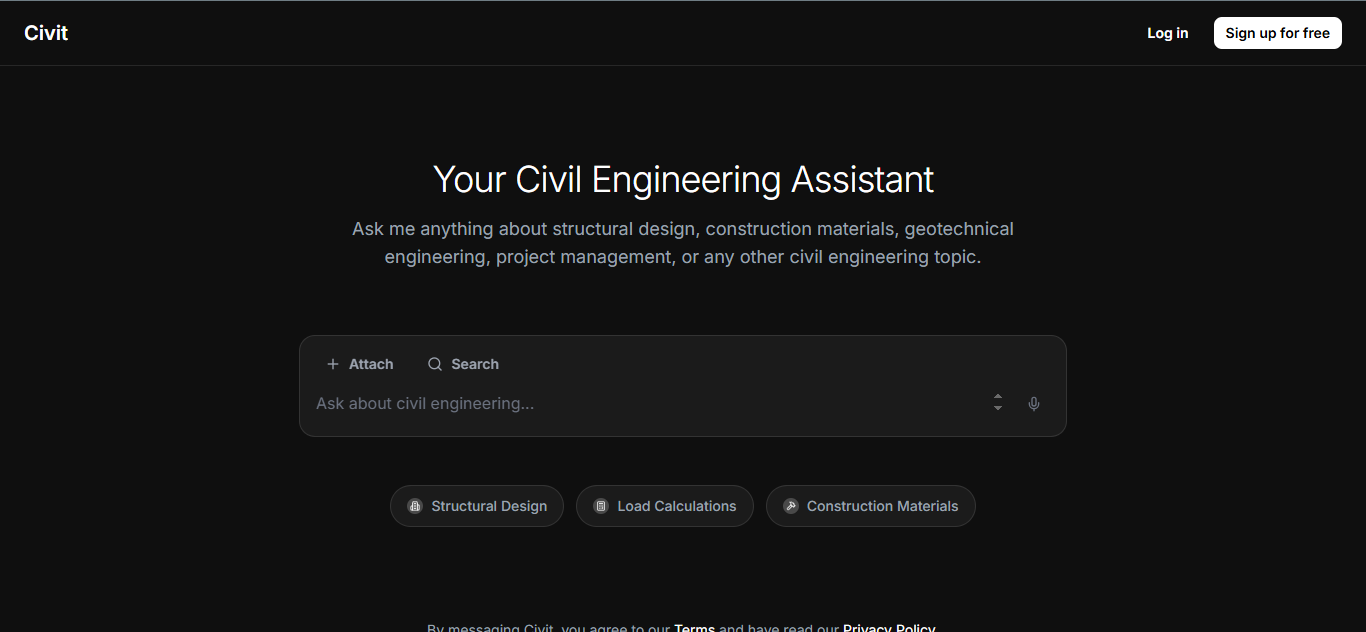The height and width of the screenshot is (632, 1366).
Task: Click the plus Attach button
Action: point(360,364)
